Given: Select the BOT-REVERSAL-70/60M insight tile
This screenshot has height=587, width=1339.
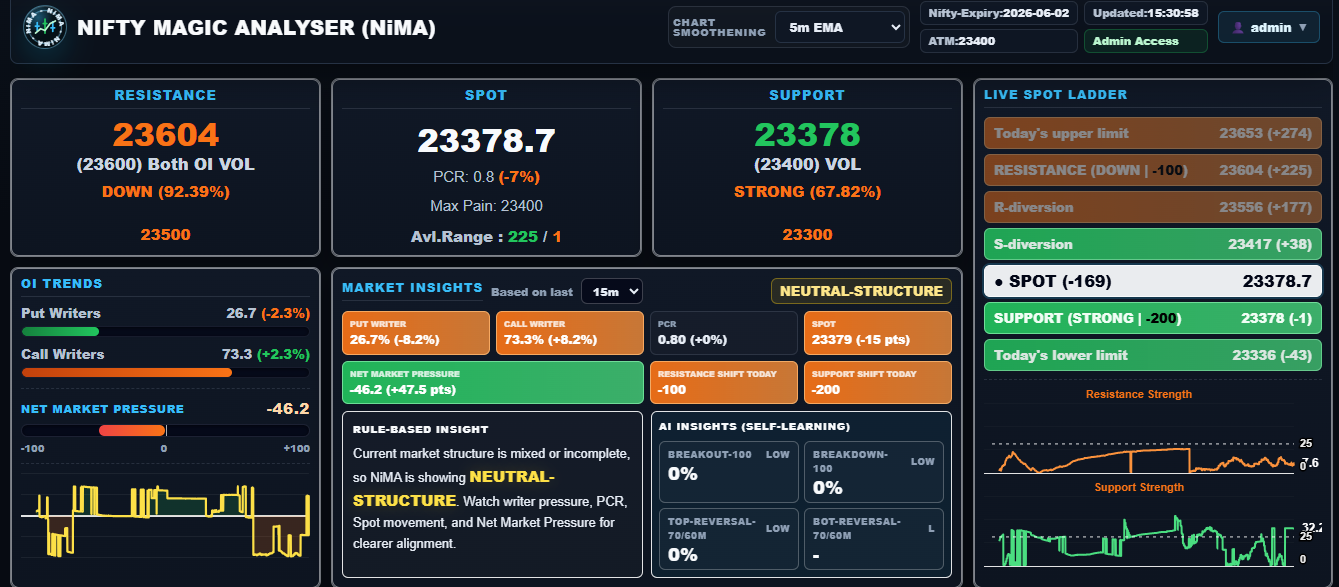Looking at the screenshot, I should pos(874,539).
